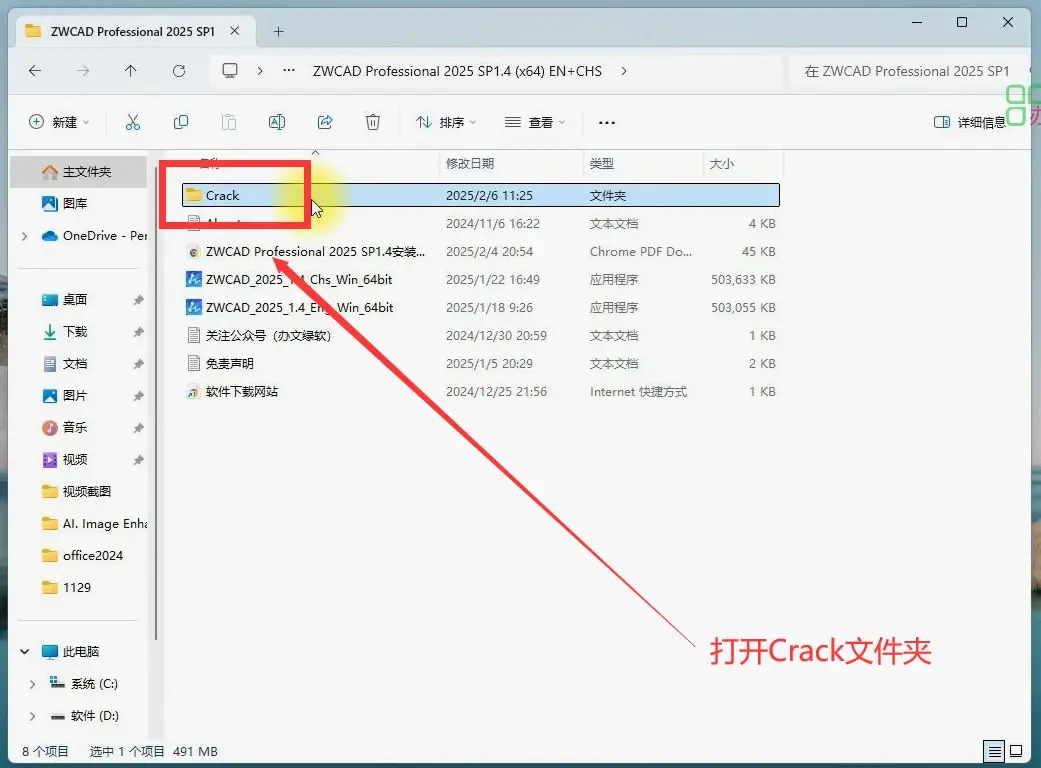Click the Rename icon
The image size is (1041, 768).
coord(277,122)
